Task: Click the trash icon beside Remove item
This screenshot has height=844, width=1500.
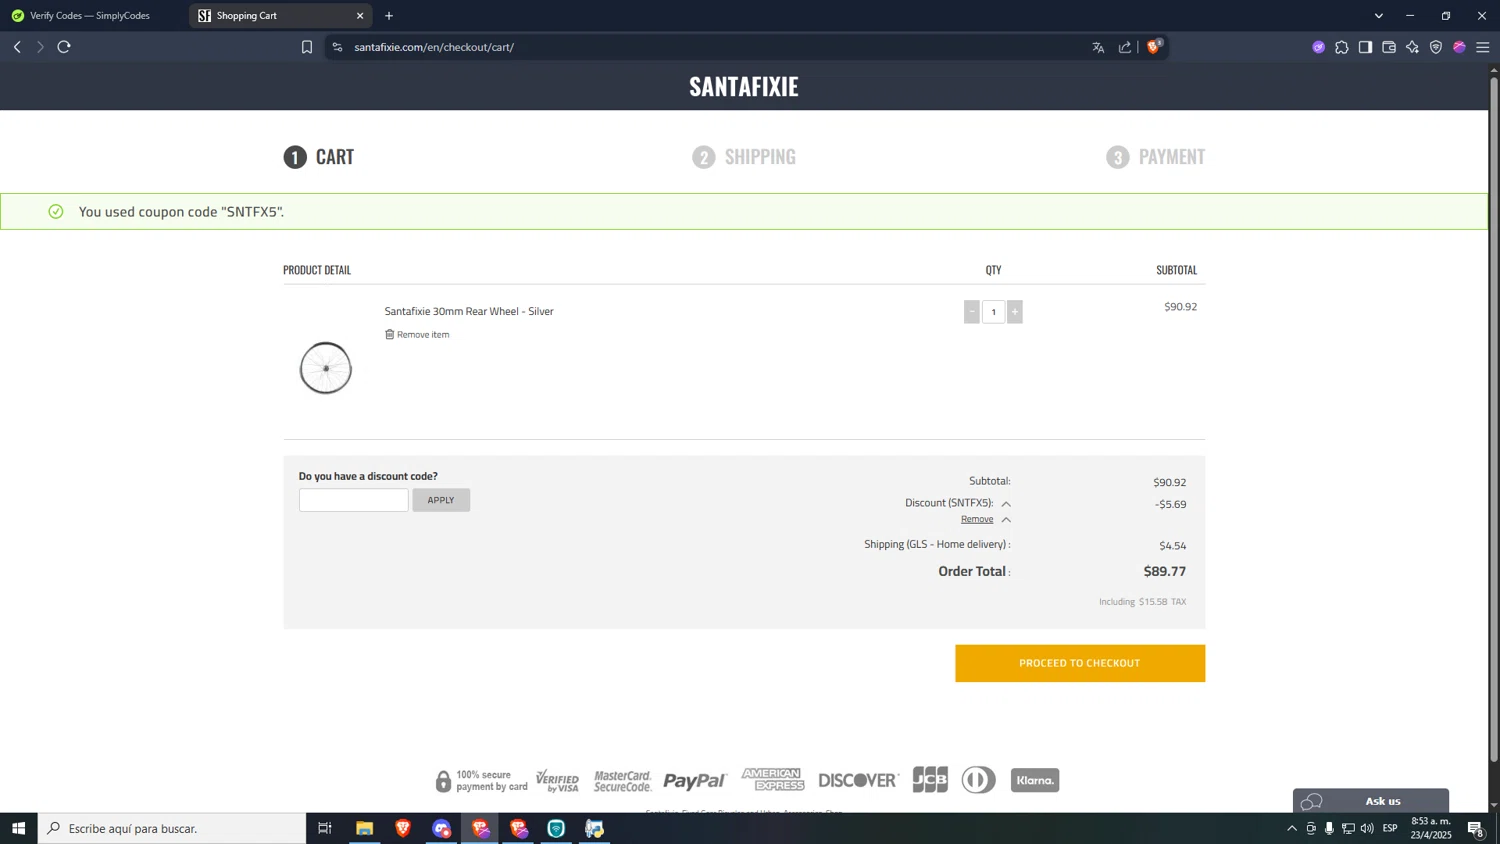Action: 390,334
